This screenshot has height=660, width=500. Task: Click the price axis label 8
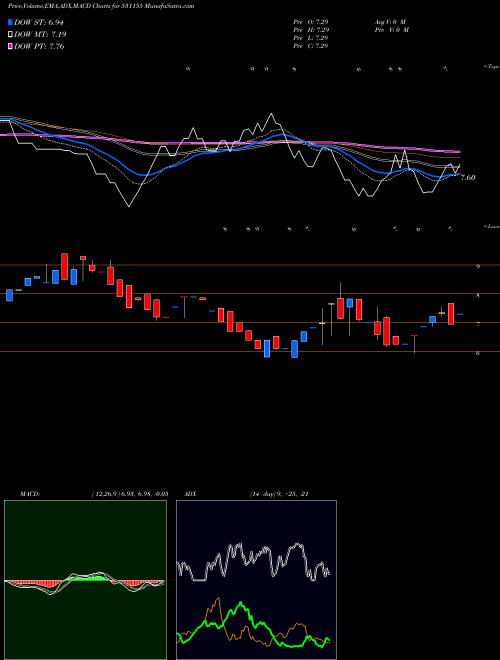coord(478,296)
